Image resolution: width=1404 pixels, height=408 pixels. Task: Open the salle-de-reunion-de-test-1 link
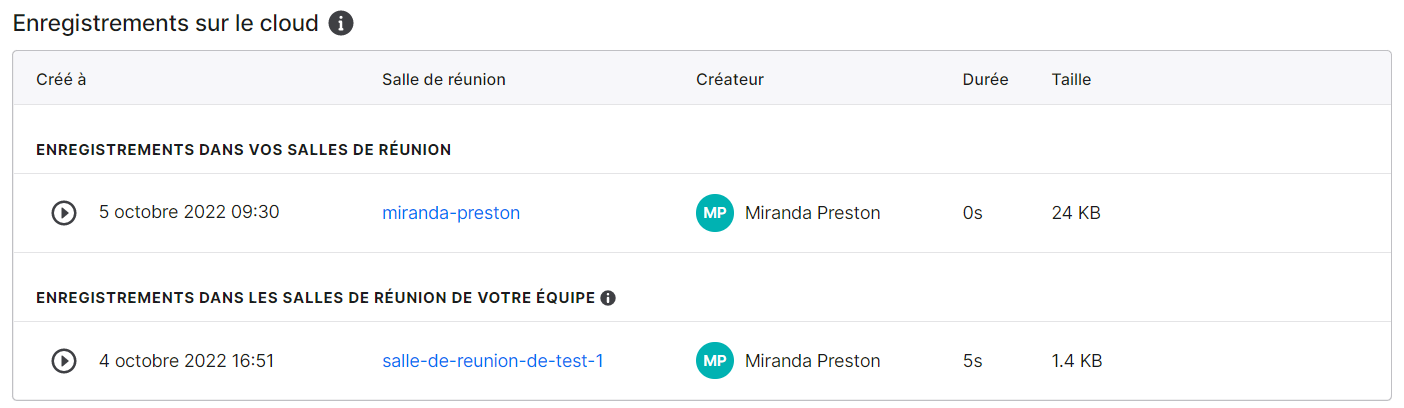click(493, 361)
